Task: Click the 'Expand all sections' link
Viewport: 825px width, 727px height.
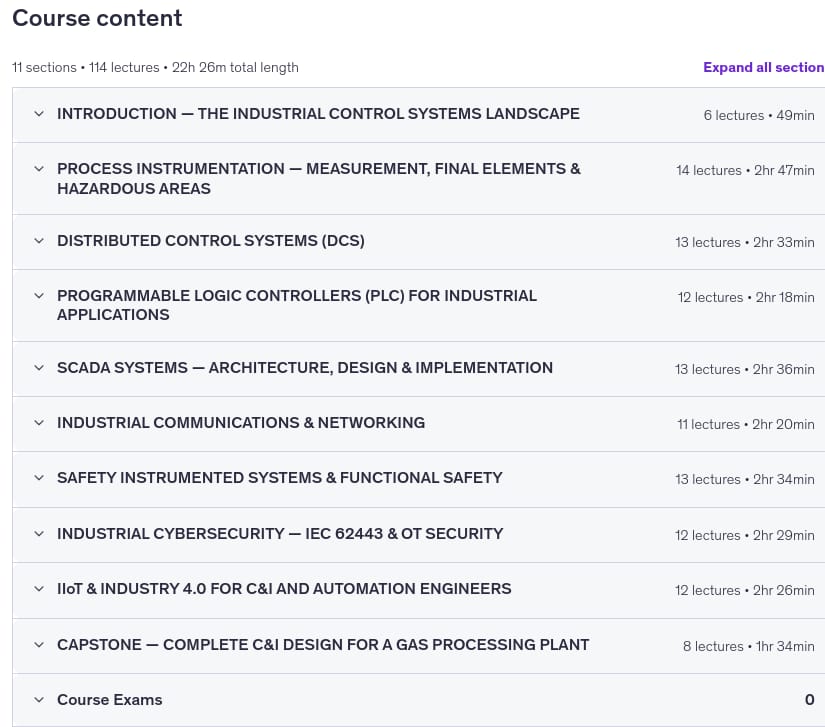Action: pyautogui.click(x=764, y=67)
